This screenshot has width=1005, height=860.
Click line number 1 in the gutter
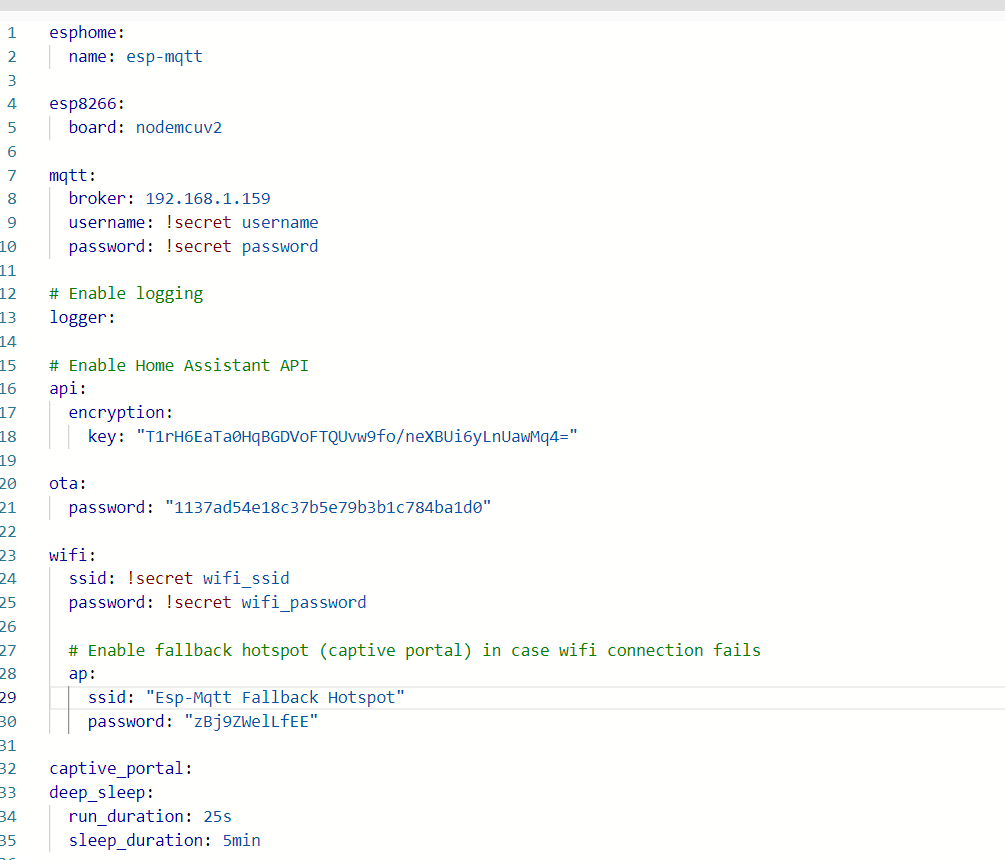[12, 33]
